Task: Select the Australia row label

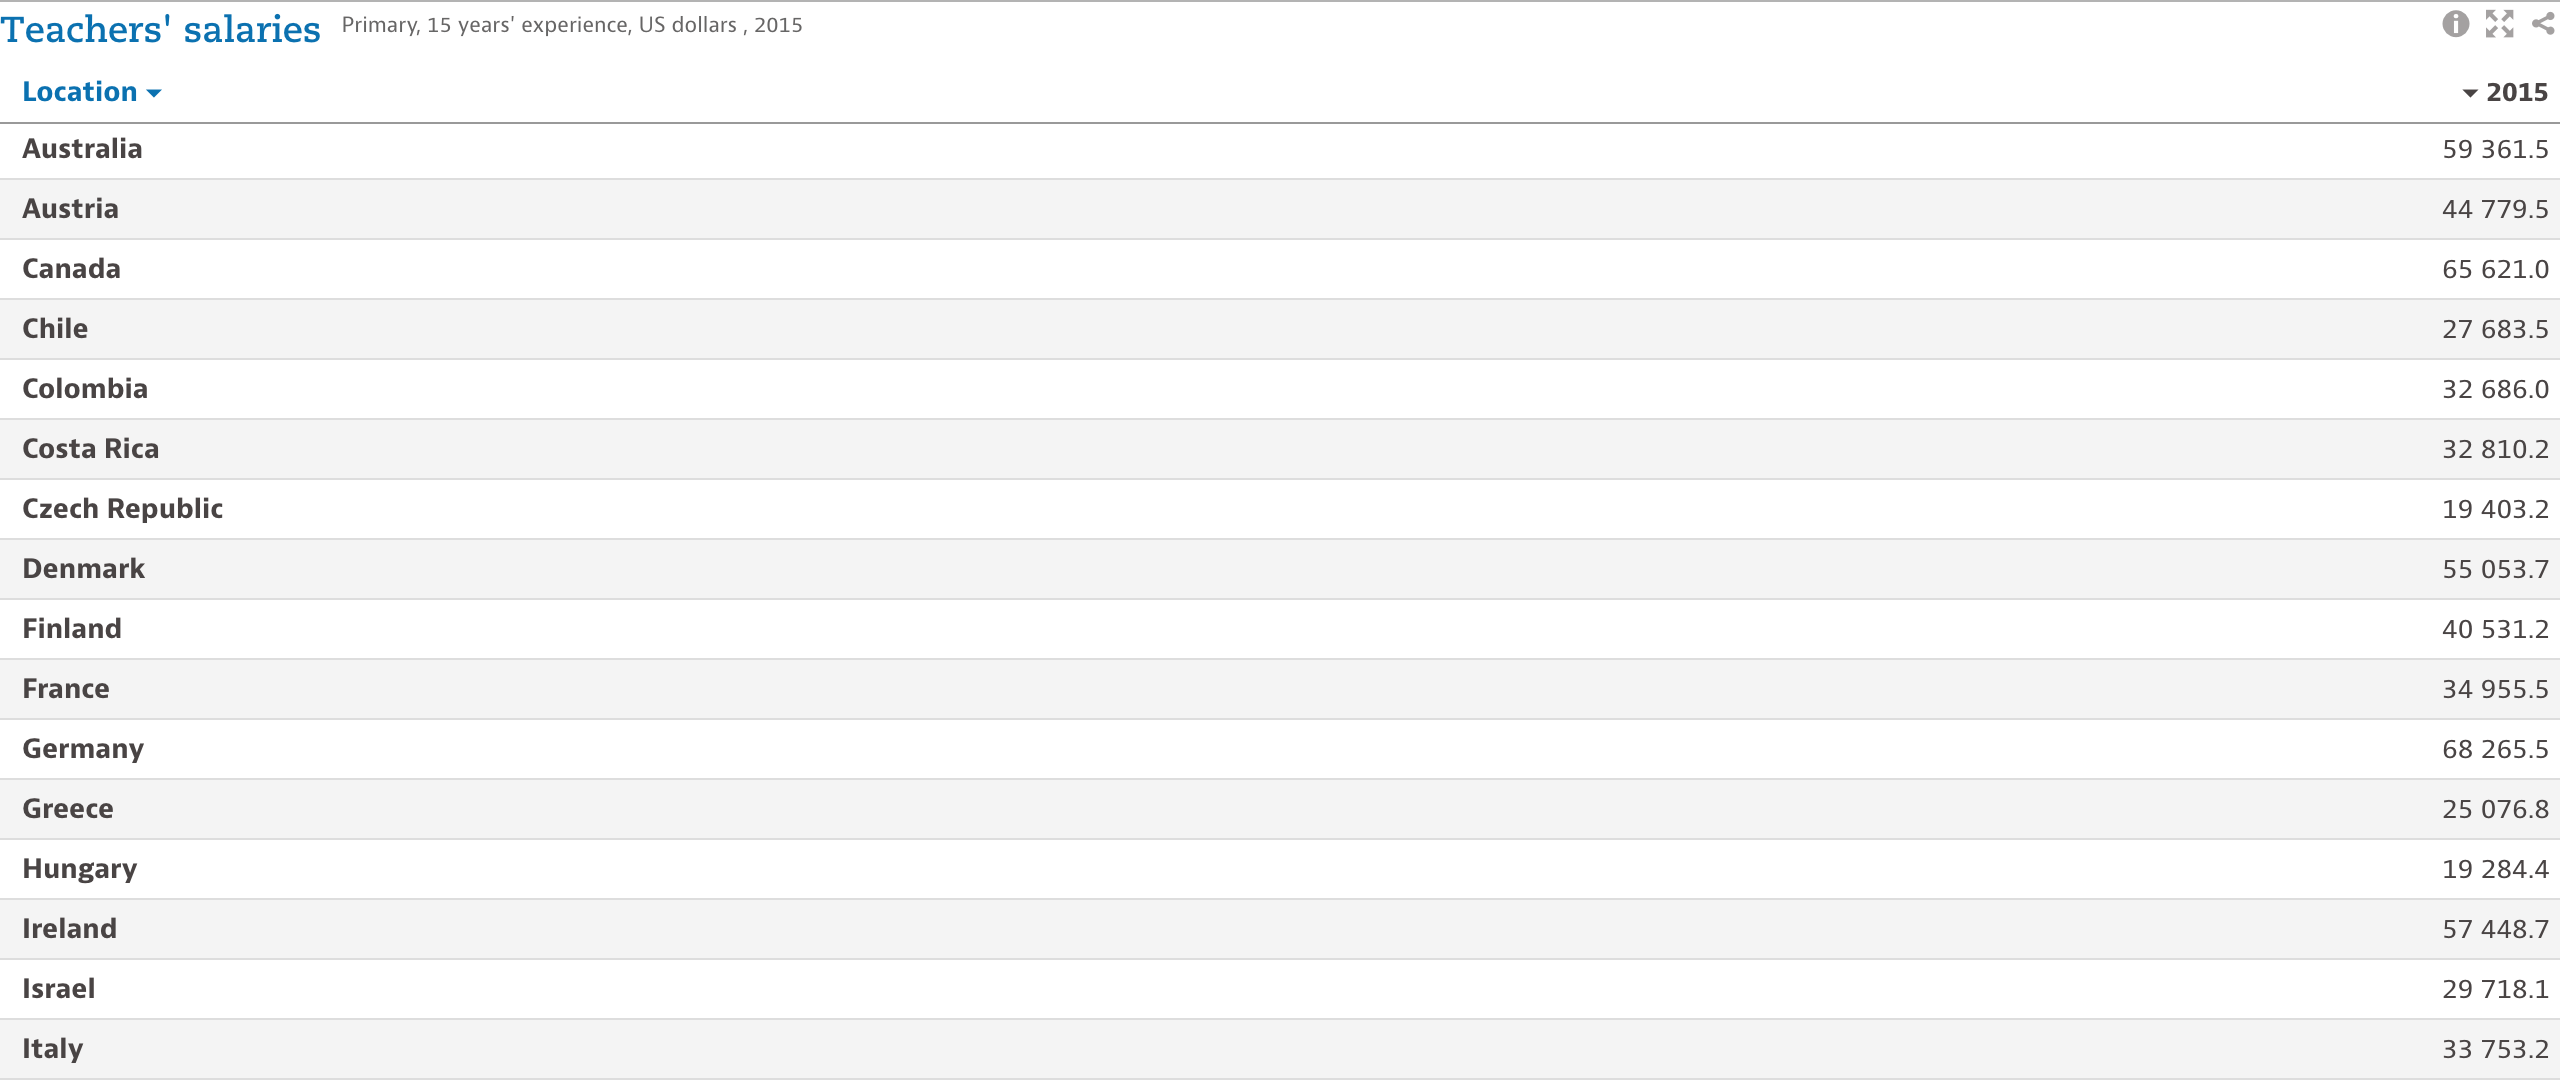Action: coord(82,149)
